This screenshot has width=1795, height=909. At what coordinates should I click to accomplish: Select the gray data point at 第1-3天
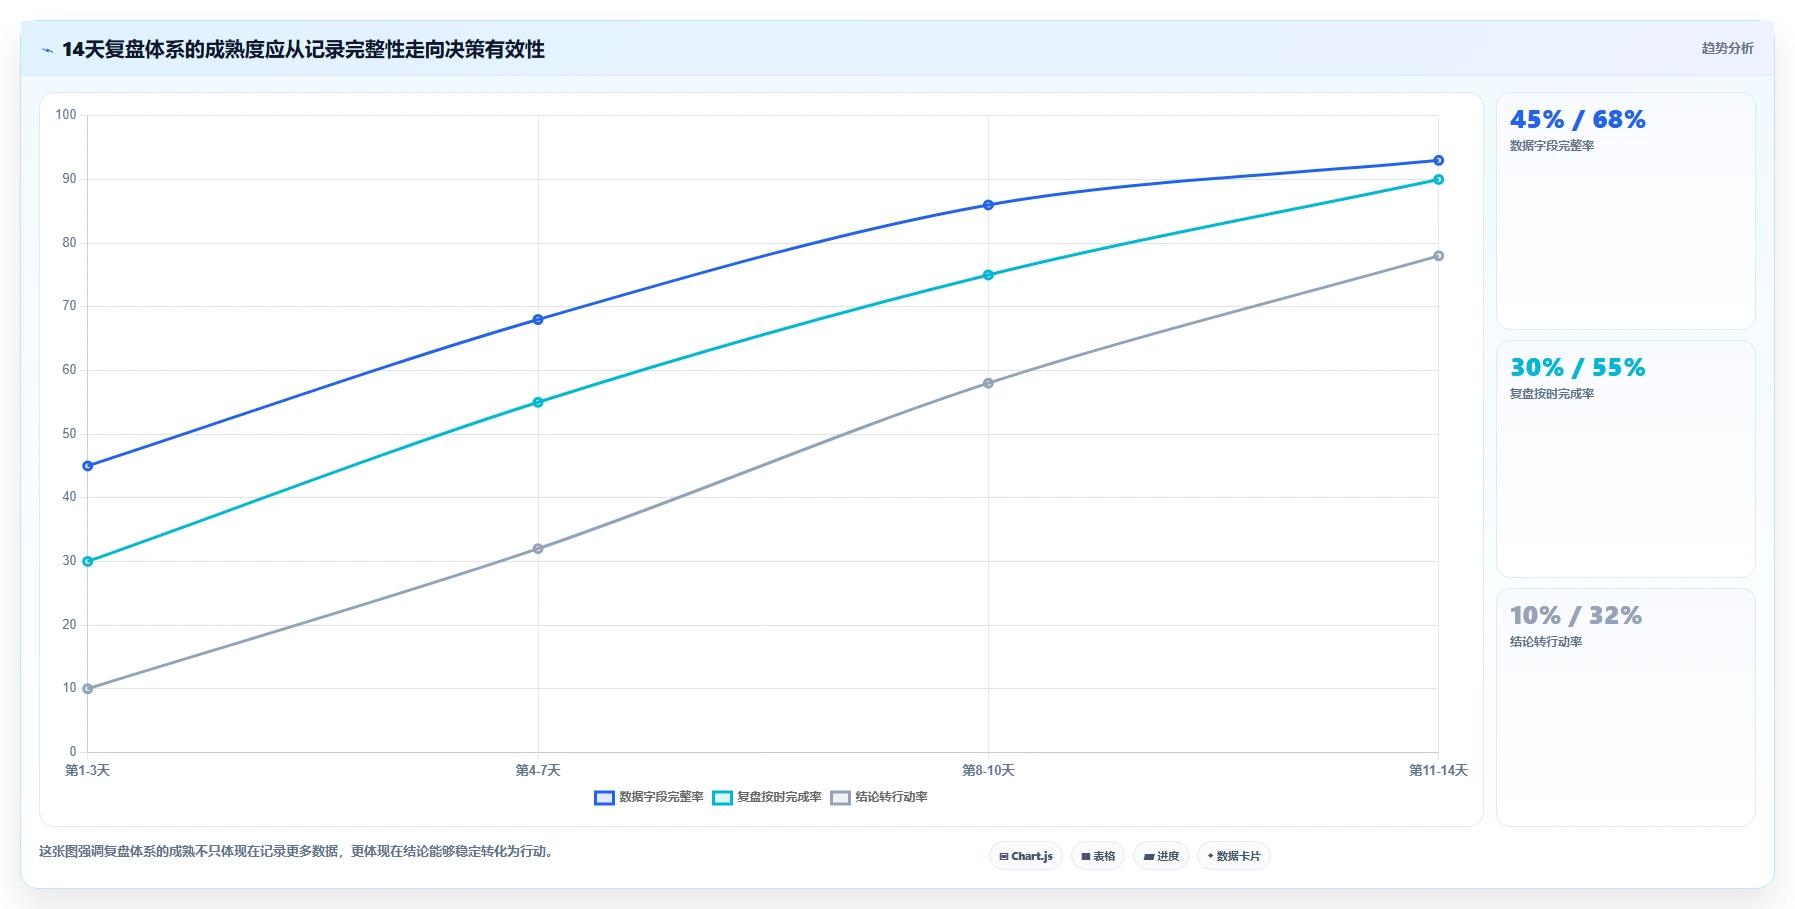tap(88, 689)
